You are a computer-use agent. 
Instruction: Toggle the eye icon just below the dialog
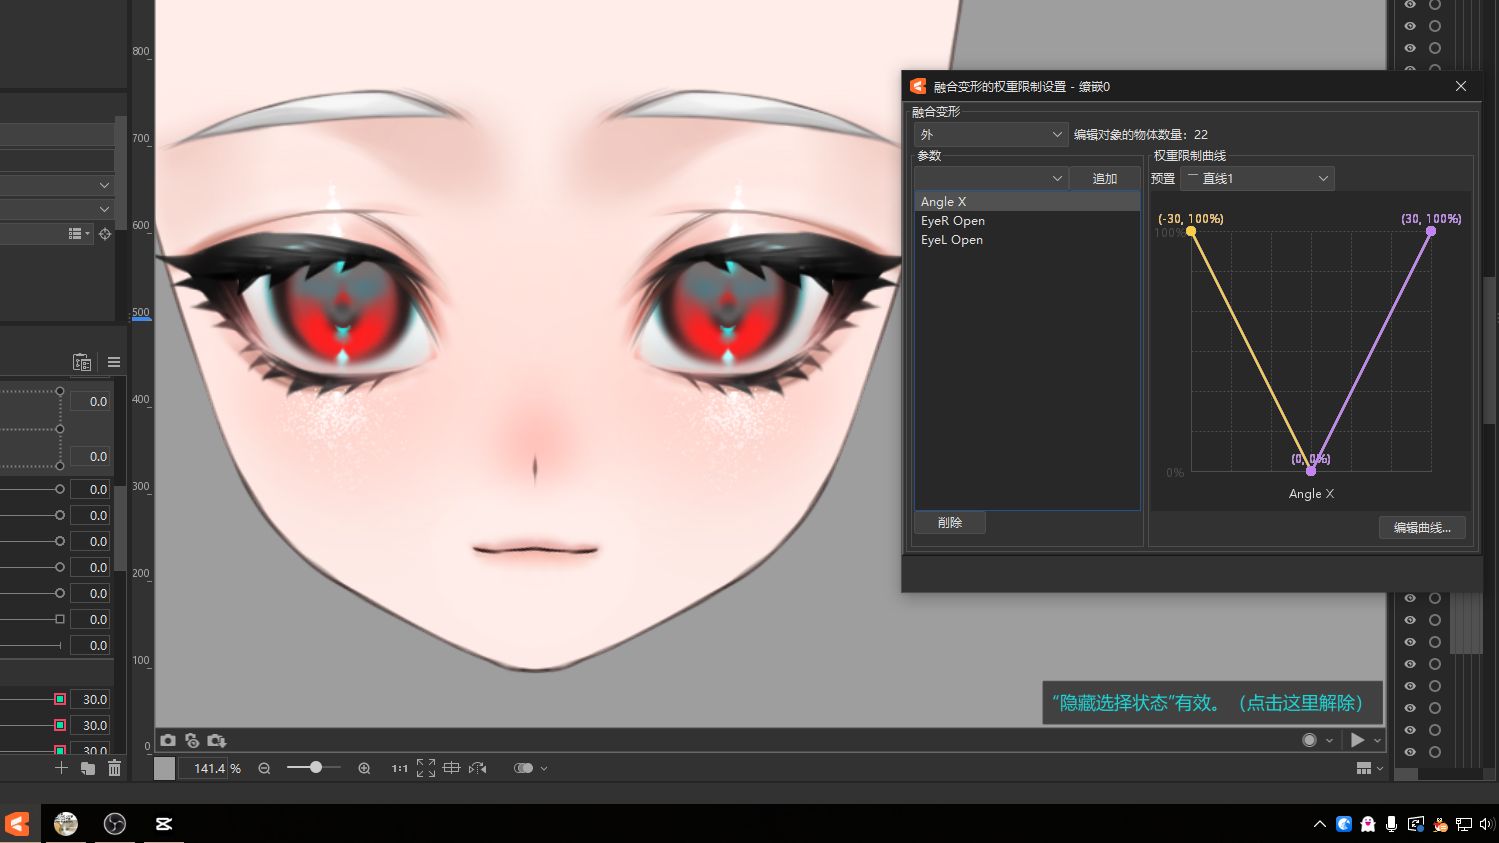coord(1410,598)
